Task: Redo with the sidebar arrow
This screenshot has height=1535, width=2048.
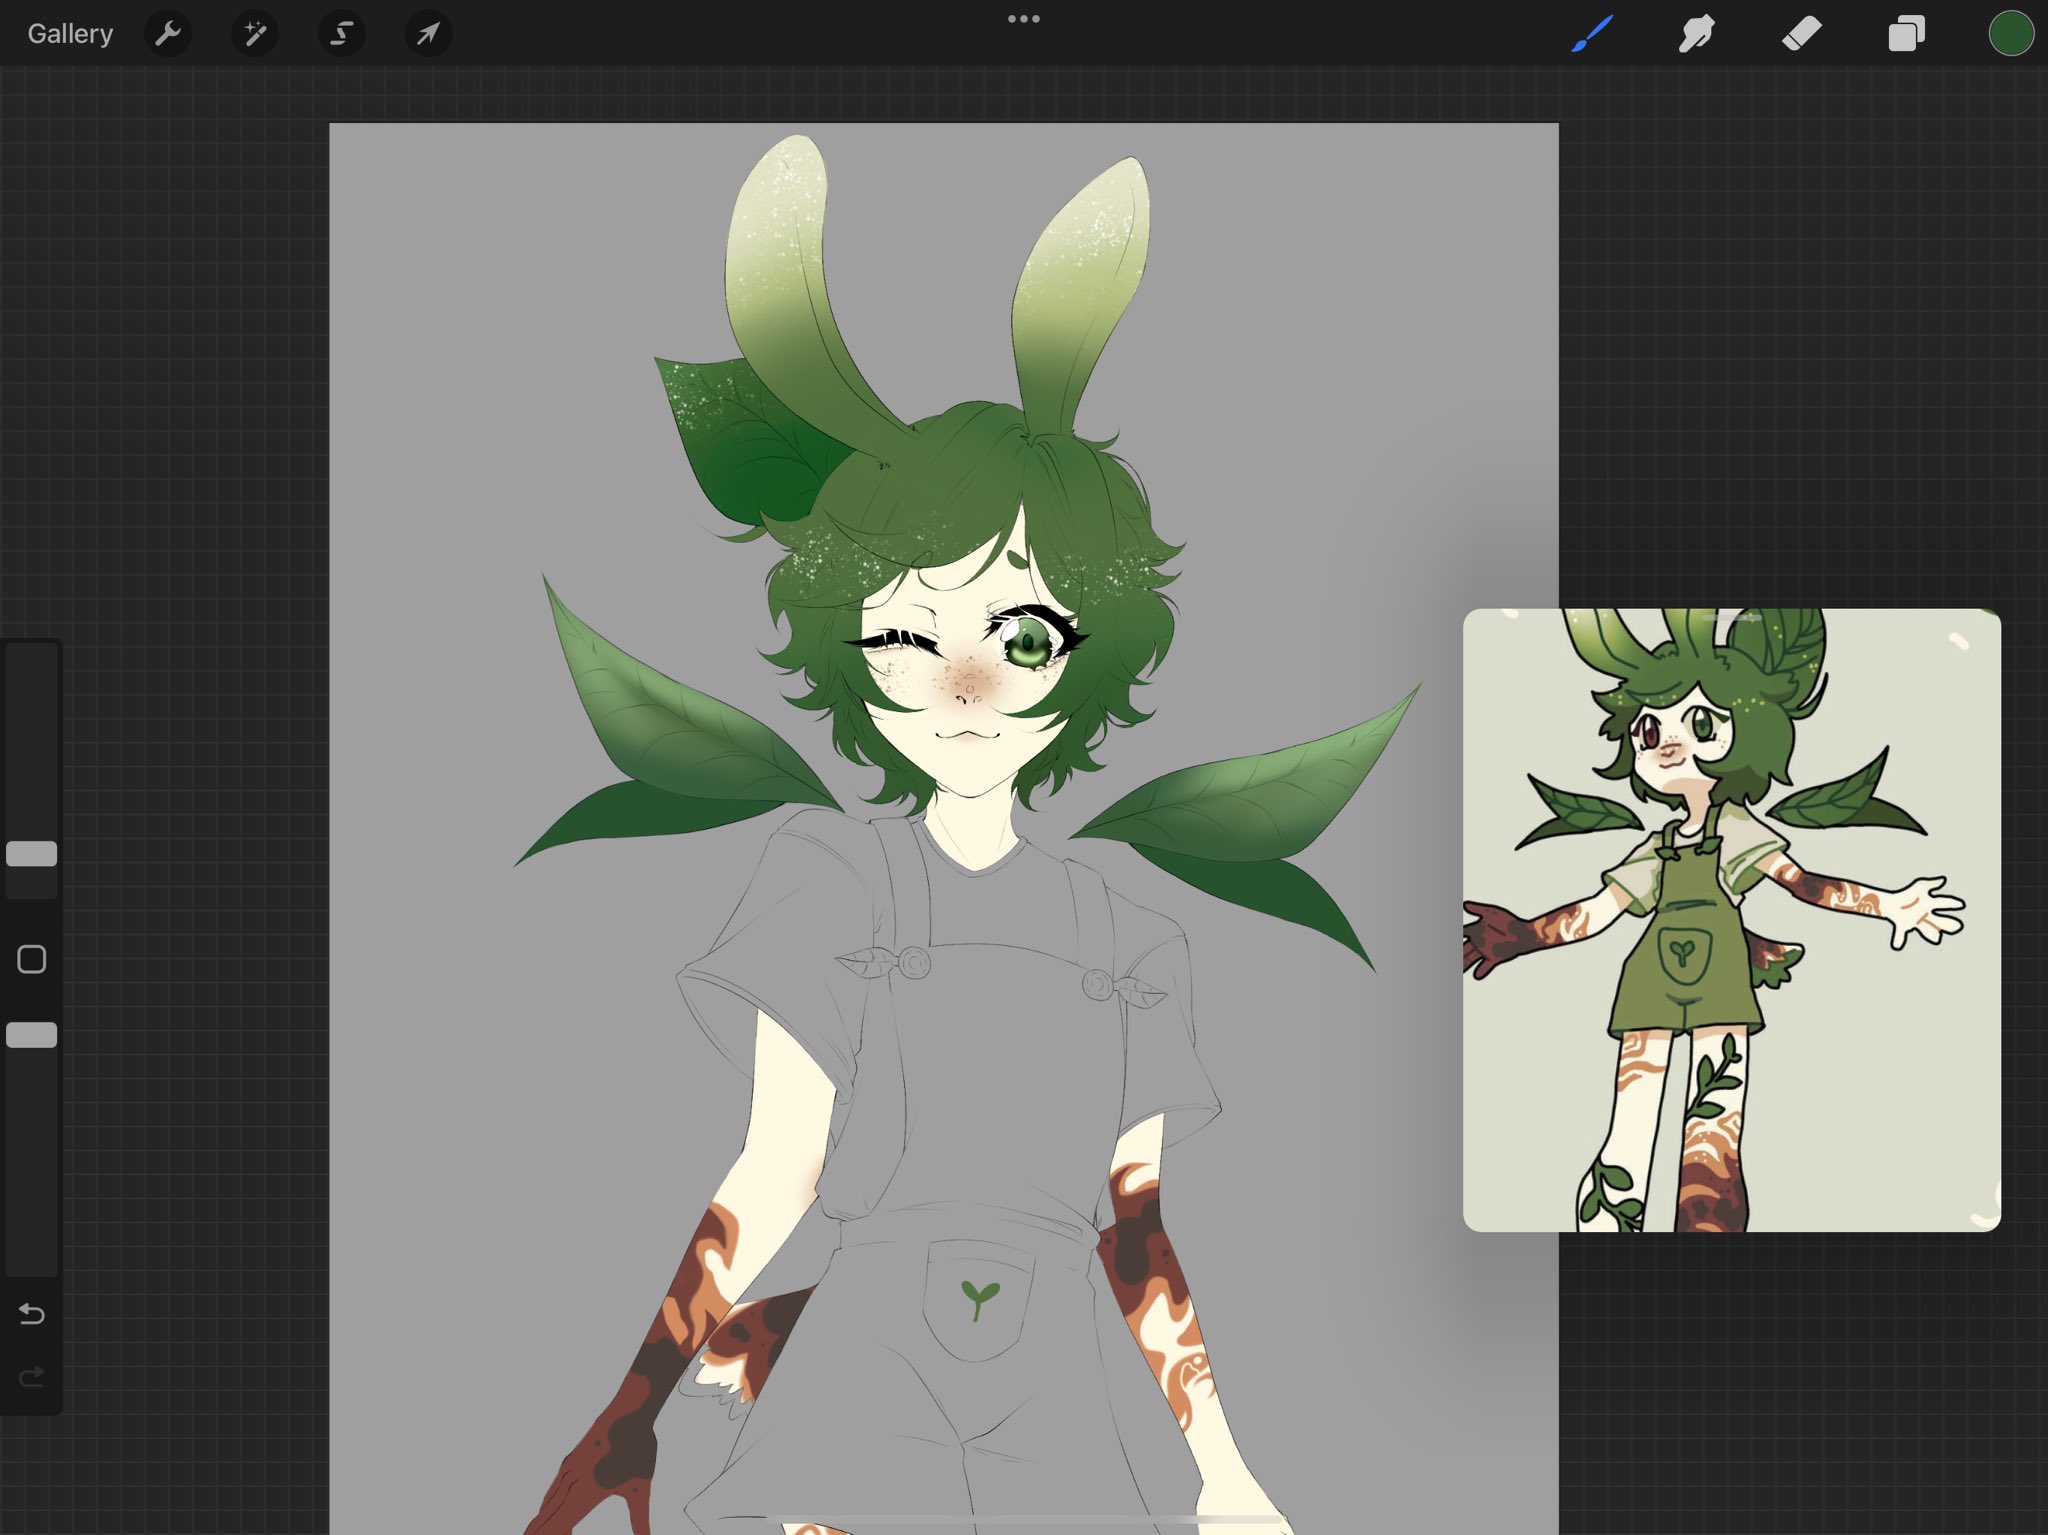Action: coord(32,1378)
